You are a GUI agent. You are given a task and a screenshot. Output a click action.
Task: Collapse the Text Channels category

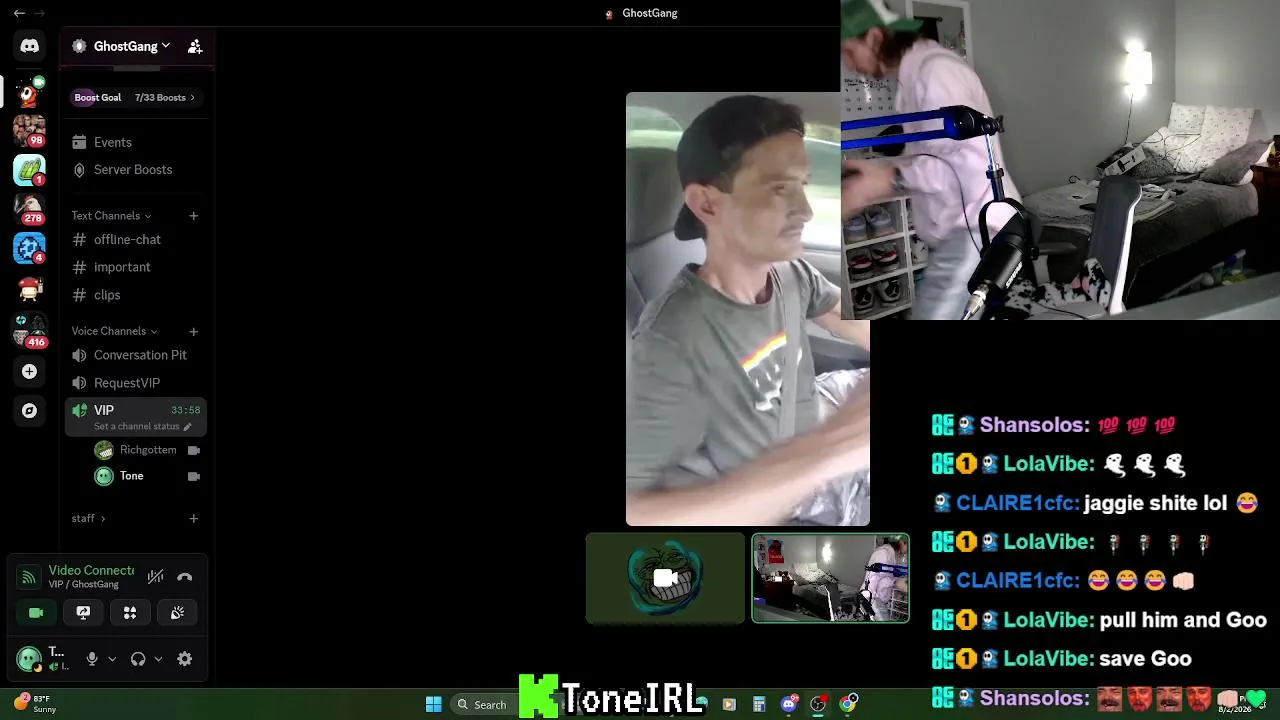click(x=111, y=216)
